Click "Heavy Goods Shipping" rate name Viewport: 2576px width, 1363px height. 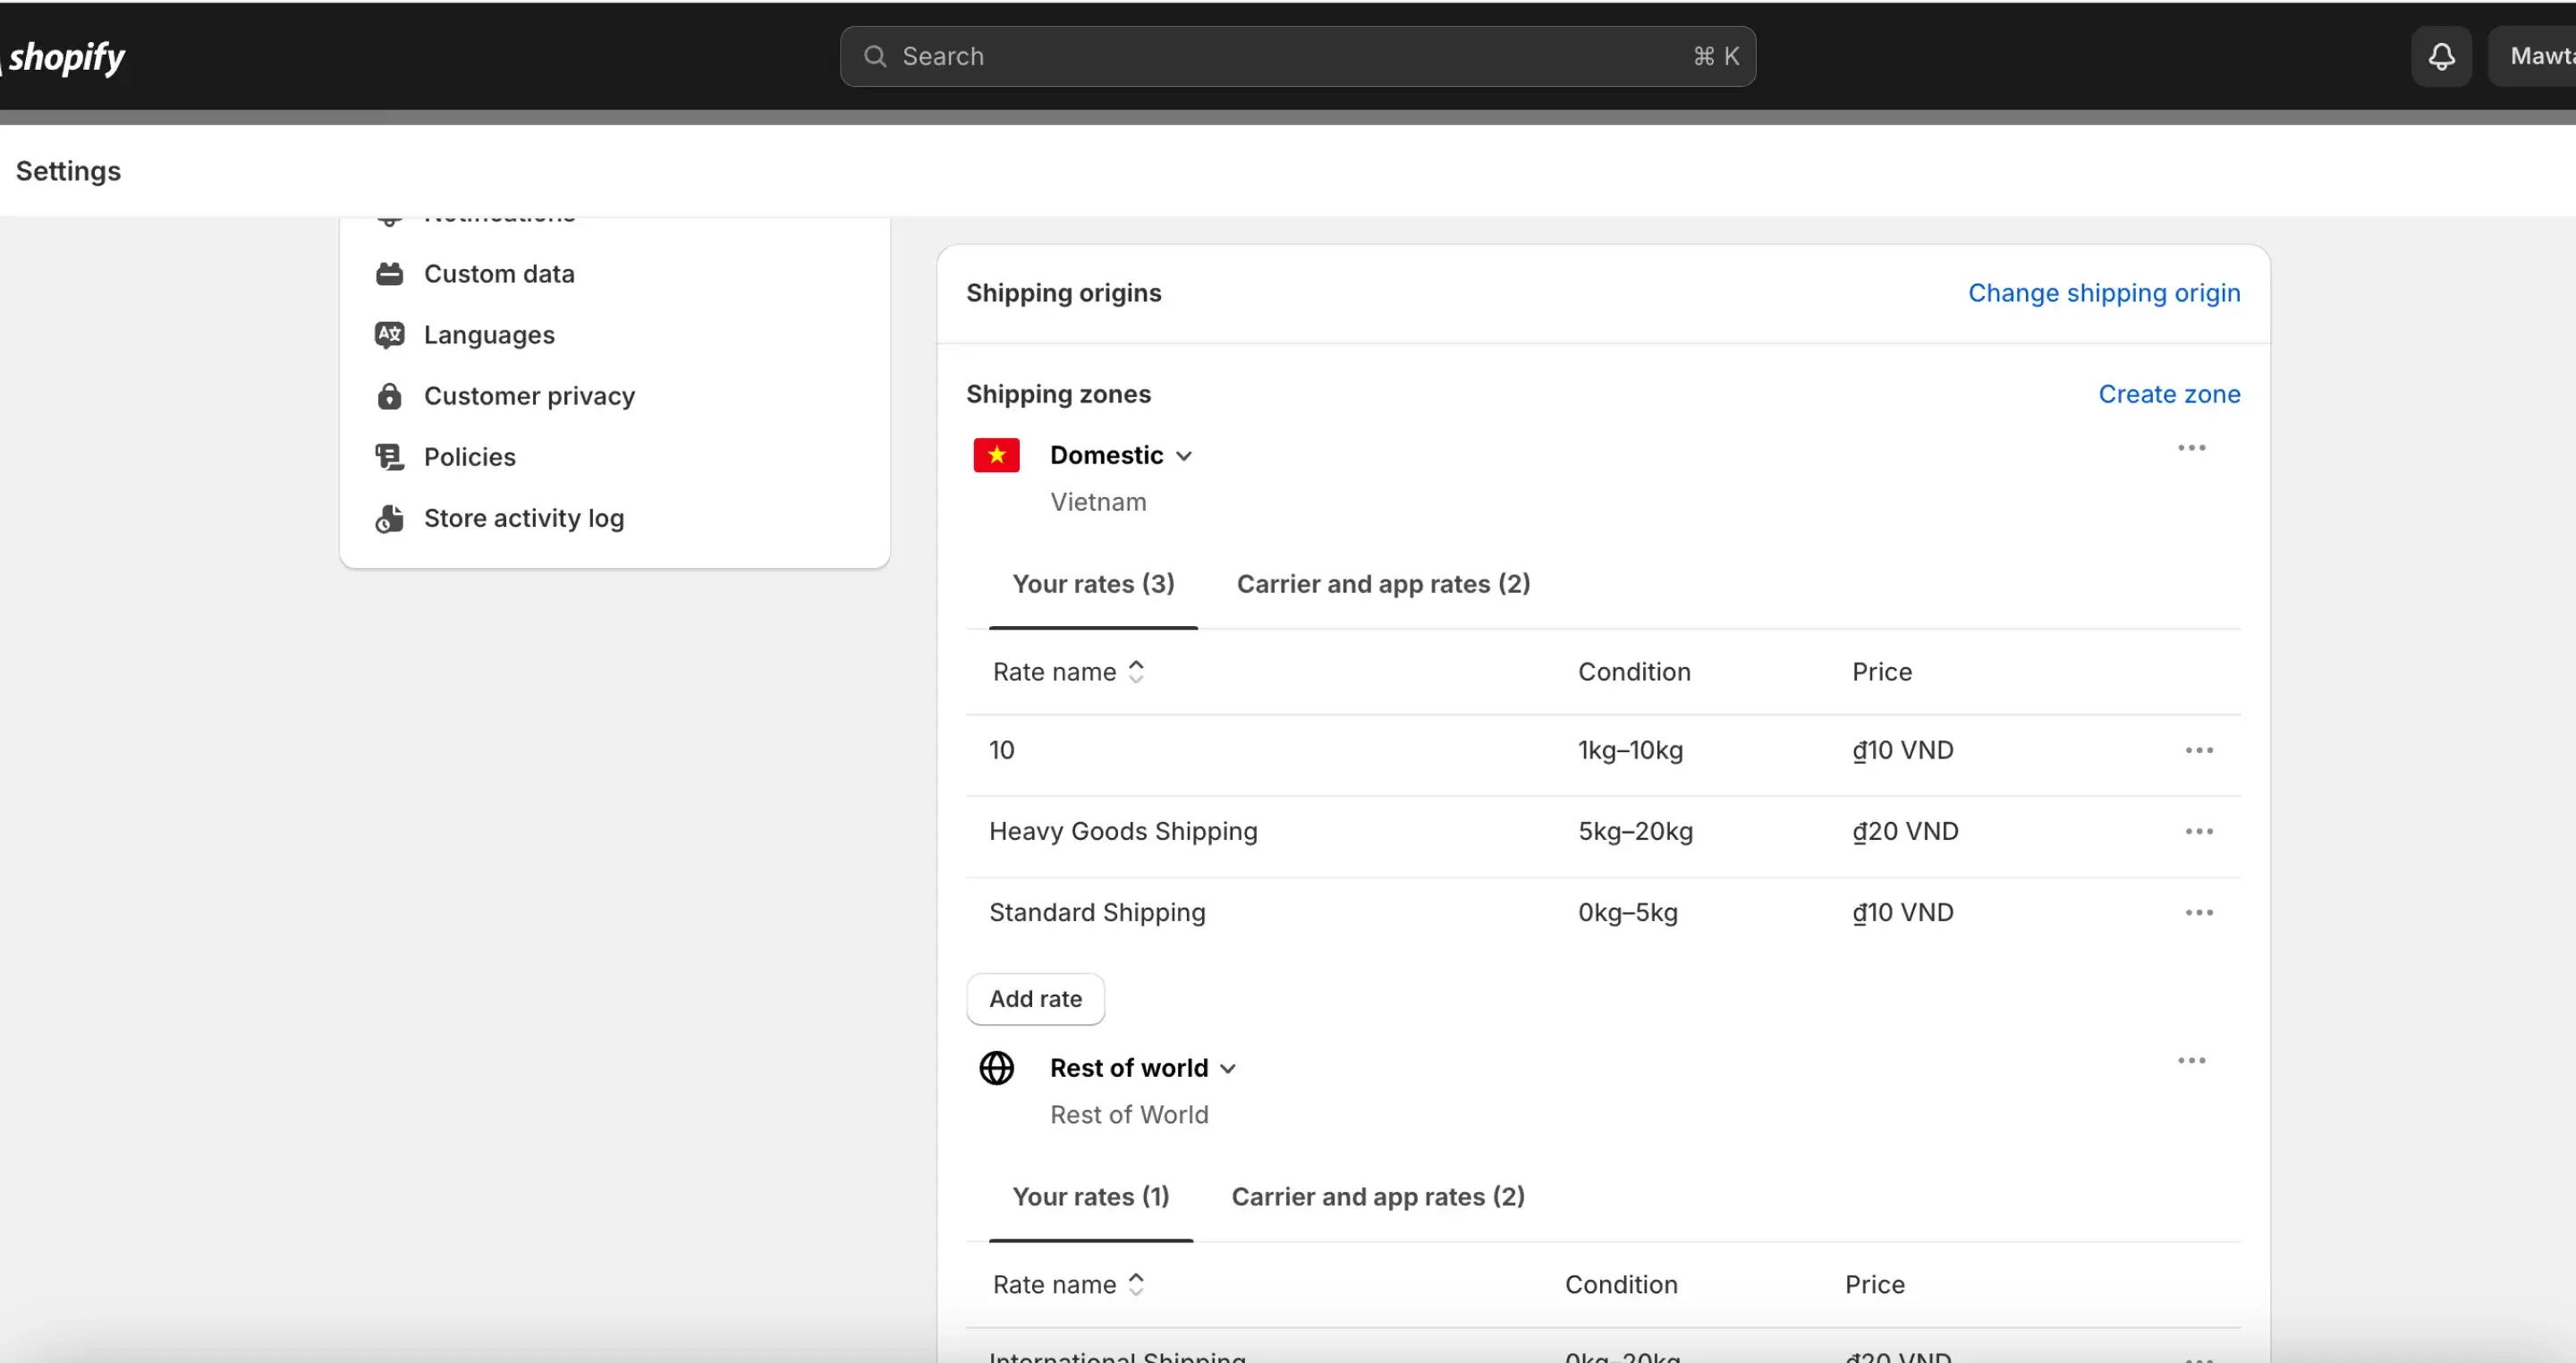(1123, 832)
